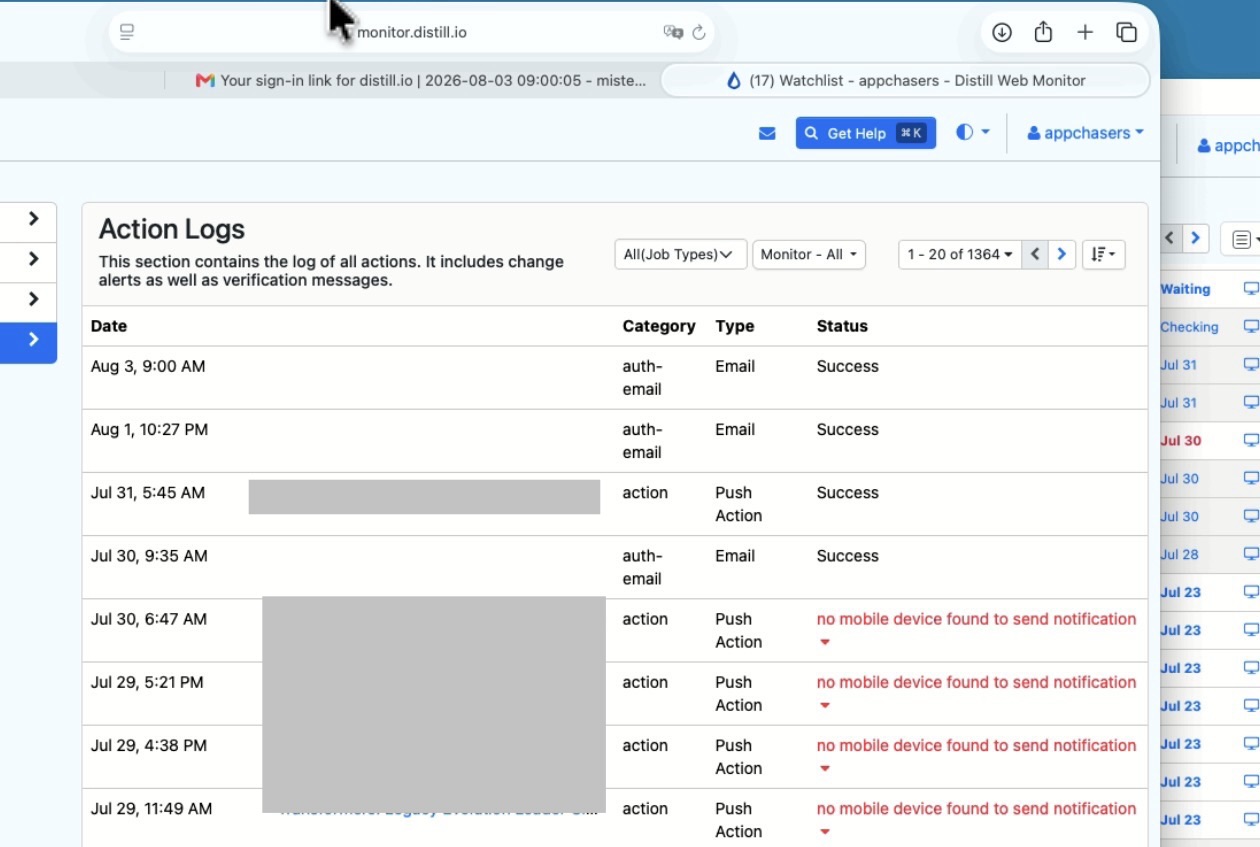Click the error message in the Jul 30, 6:47 AM row
Screen dimensions: 1260x847
click(x=977, y=619)
